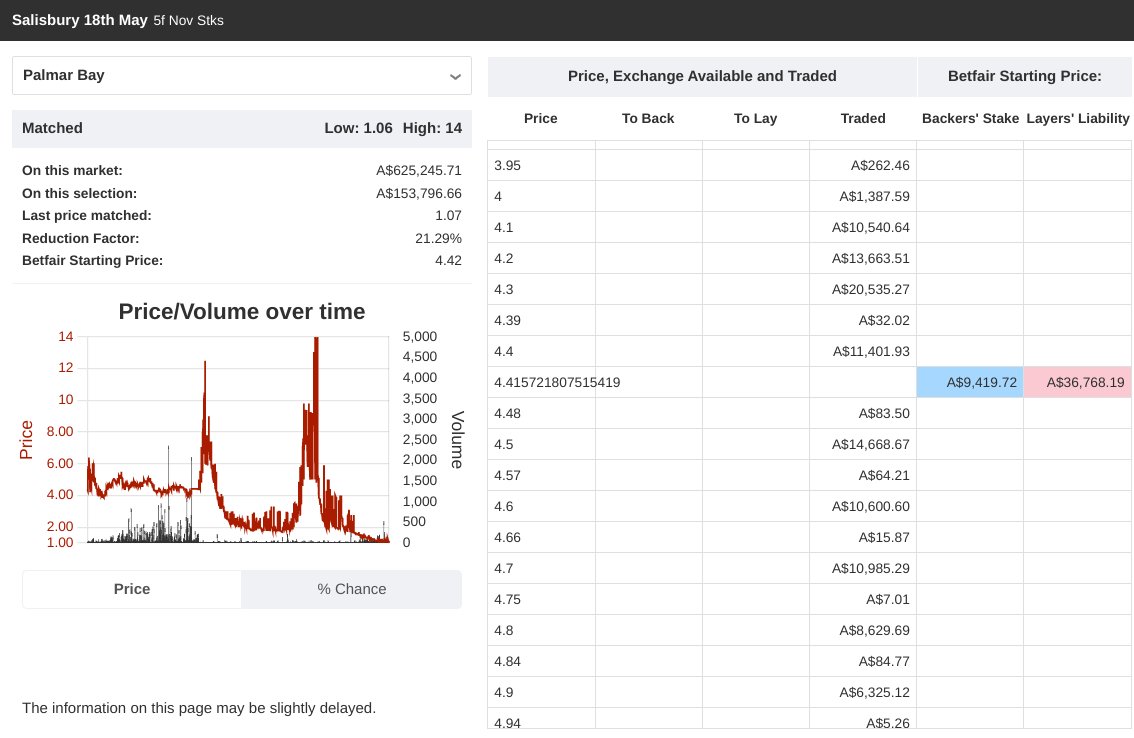Click traded amount A$20,535.27
The height and width of the screenshot is (738, 1134).
coord(870,289)
